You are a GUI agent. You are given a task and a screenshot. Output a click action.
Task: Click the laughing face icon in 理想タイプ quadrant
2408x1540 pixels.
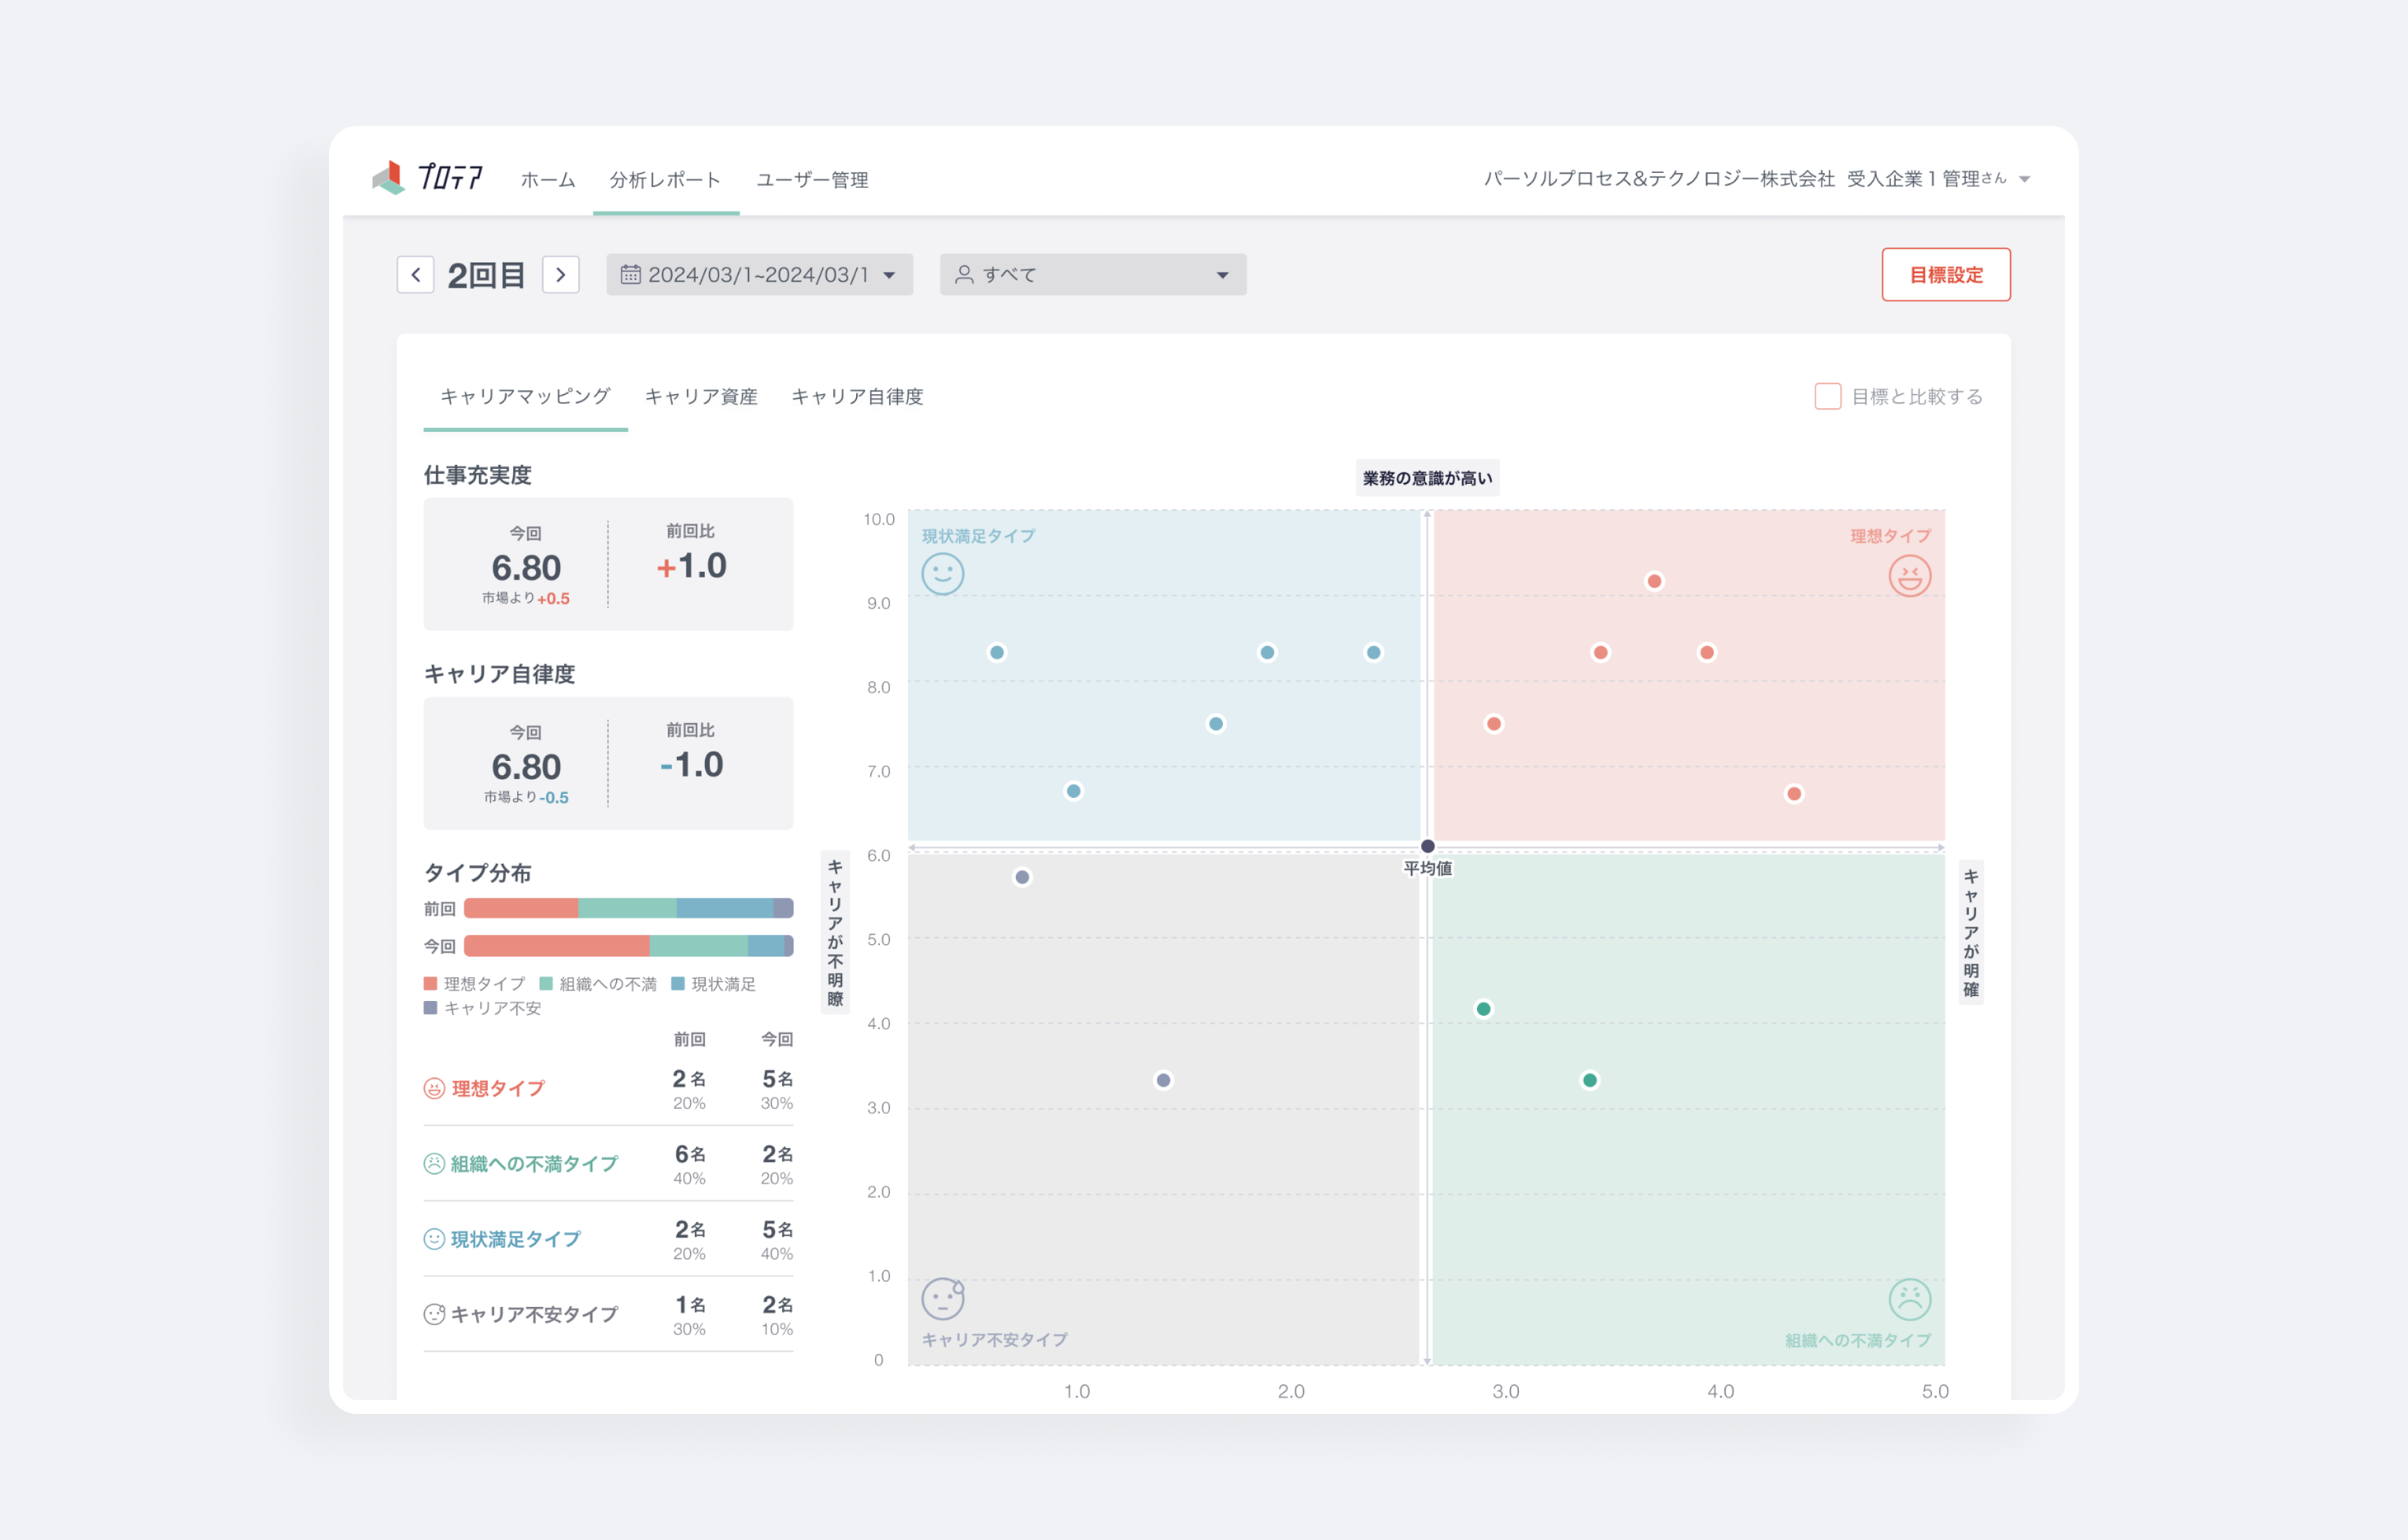click(1909, 576)
